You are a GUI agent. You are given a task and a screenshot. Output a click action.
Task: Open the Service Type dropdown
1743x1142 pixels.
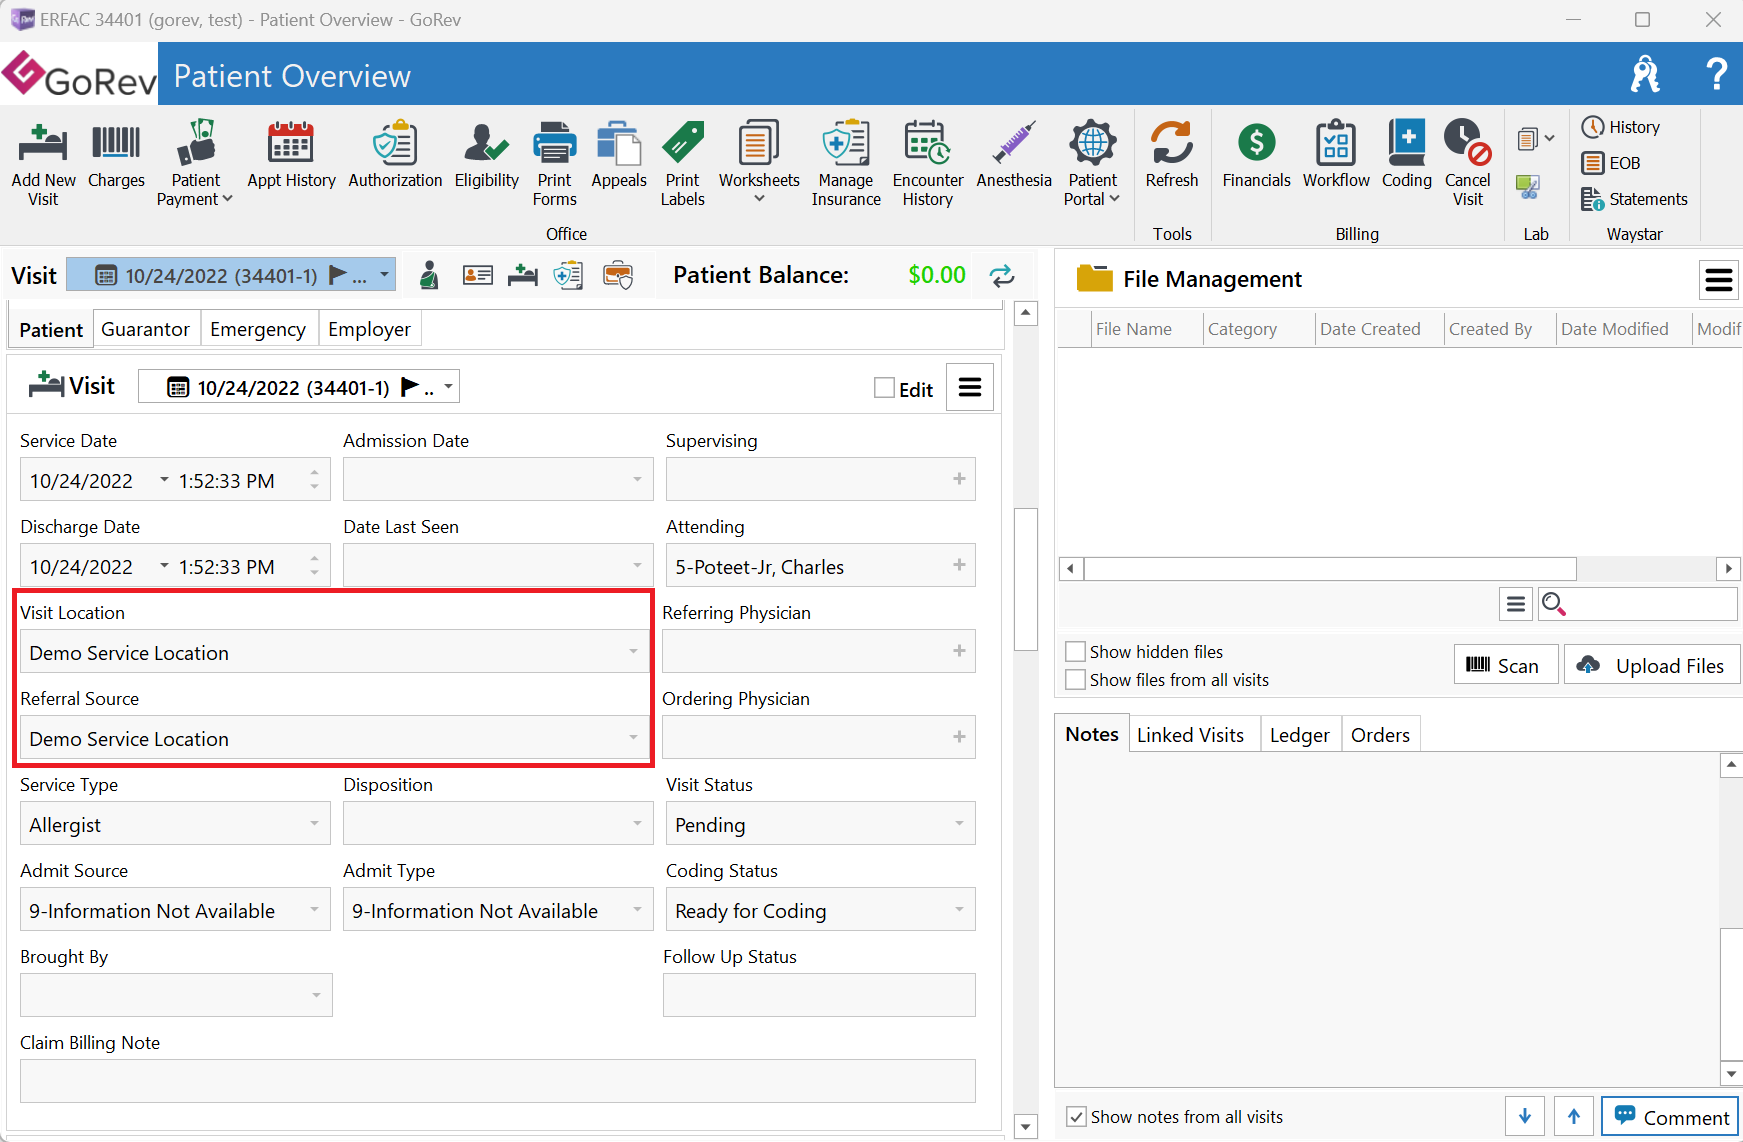tap(314, 824)
